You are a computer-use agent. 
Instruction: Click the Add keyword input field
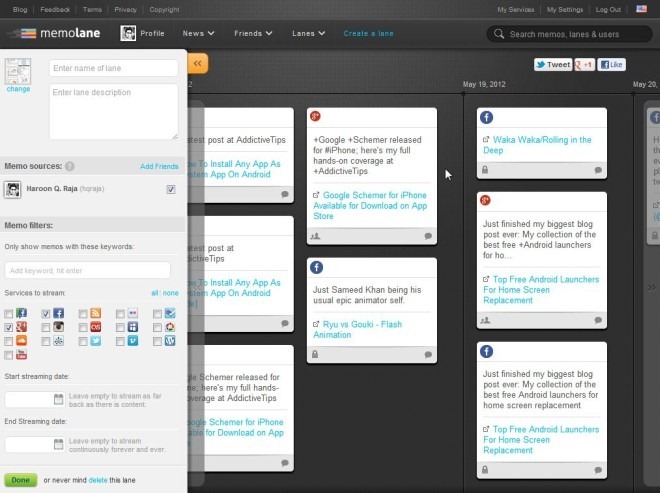(88, 270)
